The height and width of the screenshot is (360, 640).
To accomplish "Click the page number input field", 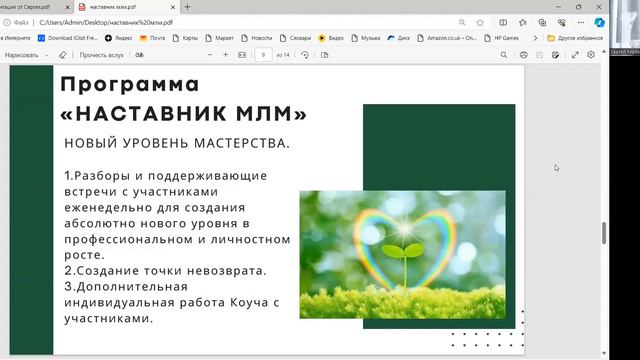I will tap(263, 55).
